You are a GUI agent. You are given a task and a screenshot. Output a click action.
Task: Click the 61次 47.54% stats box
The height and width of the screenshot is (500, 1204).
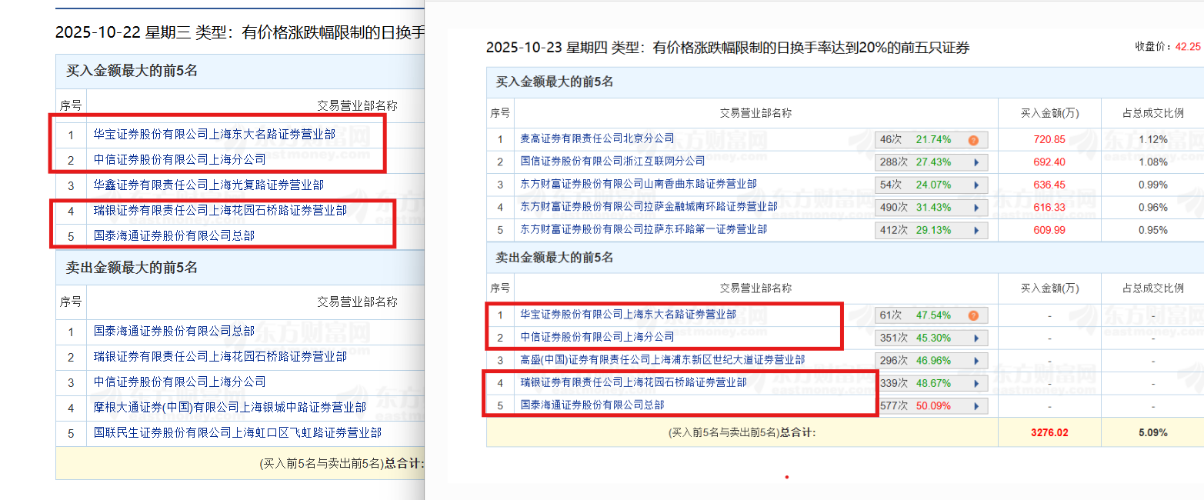(x=932, y=314)
